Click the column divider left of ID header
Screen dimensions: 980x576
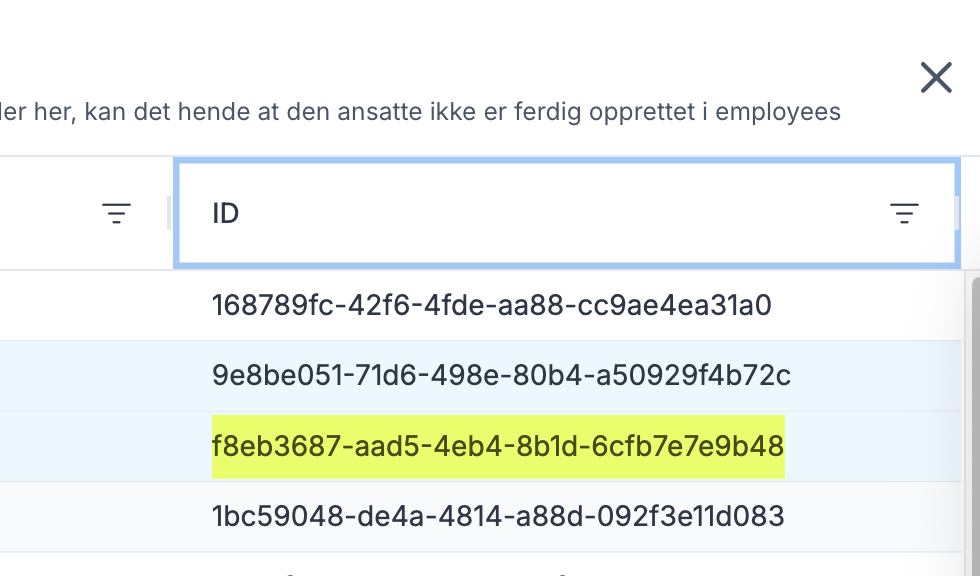(x=167, y=213)
